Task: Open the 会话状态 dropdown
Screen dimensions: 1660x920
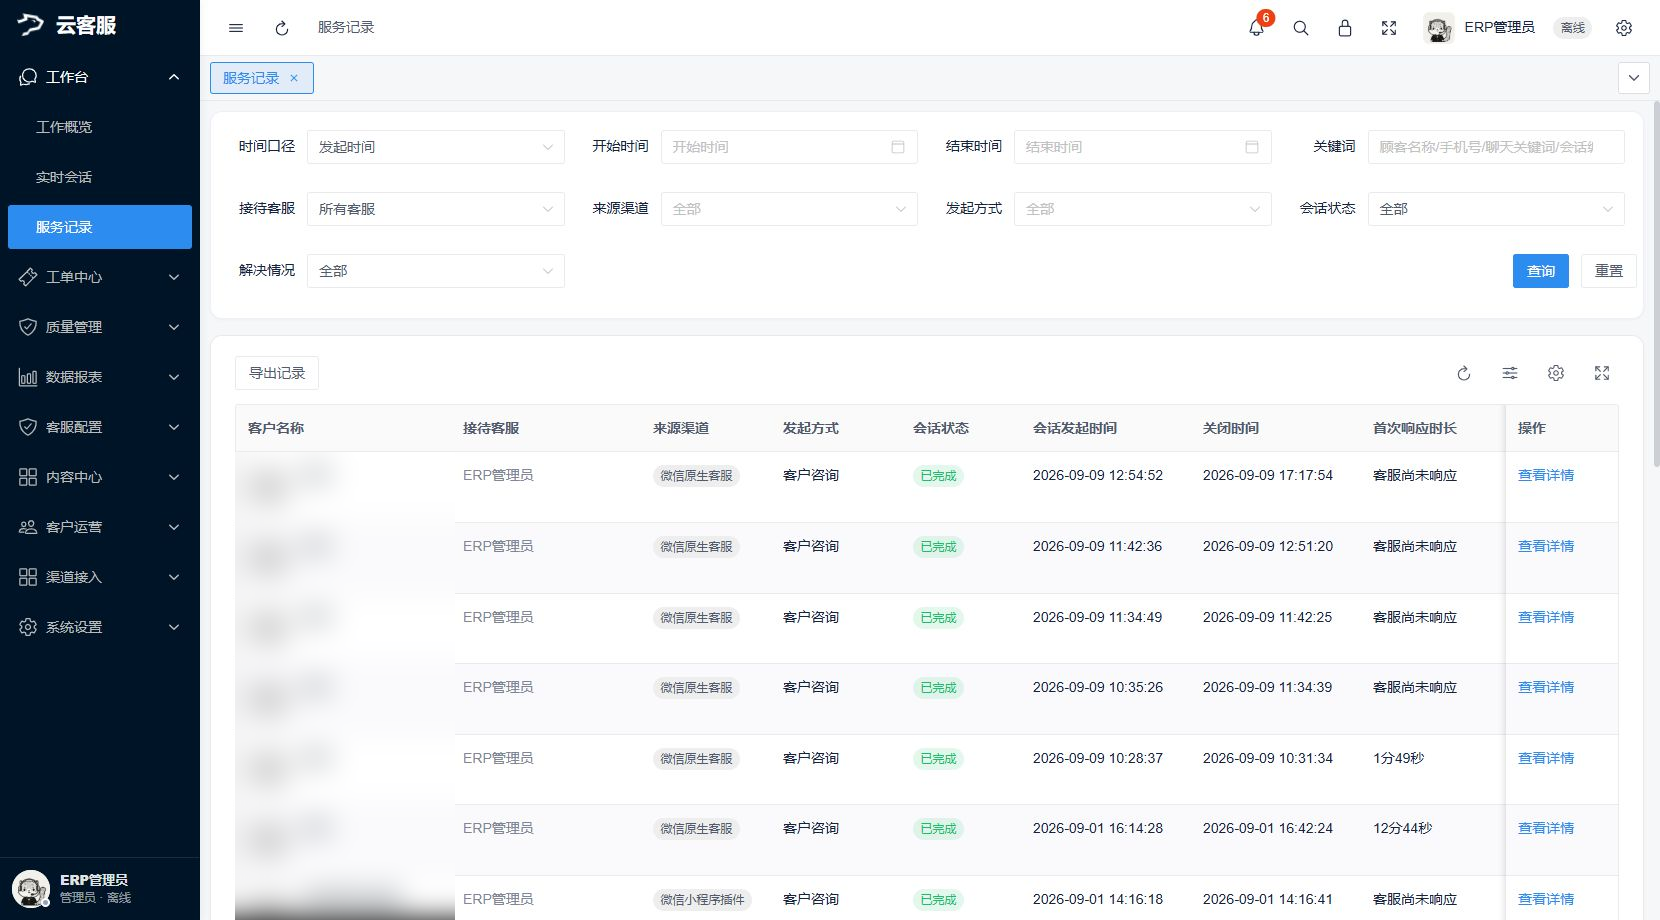Action: (1496, 209)
